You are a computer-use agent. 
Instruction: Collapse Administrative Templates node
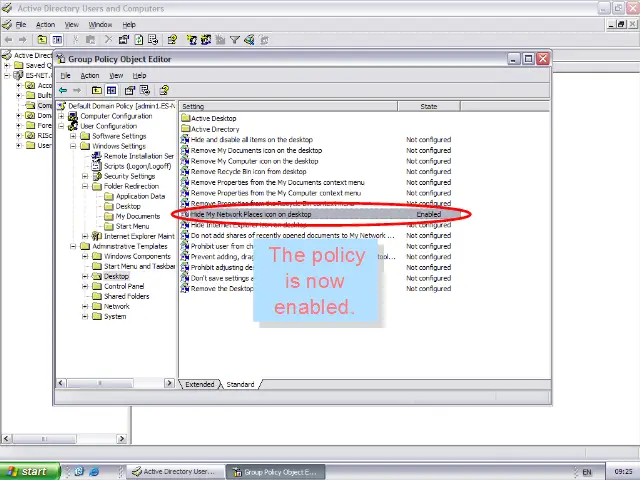(73, 246)
